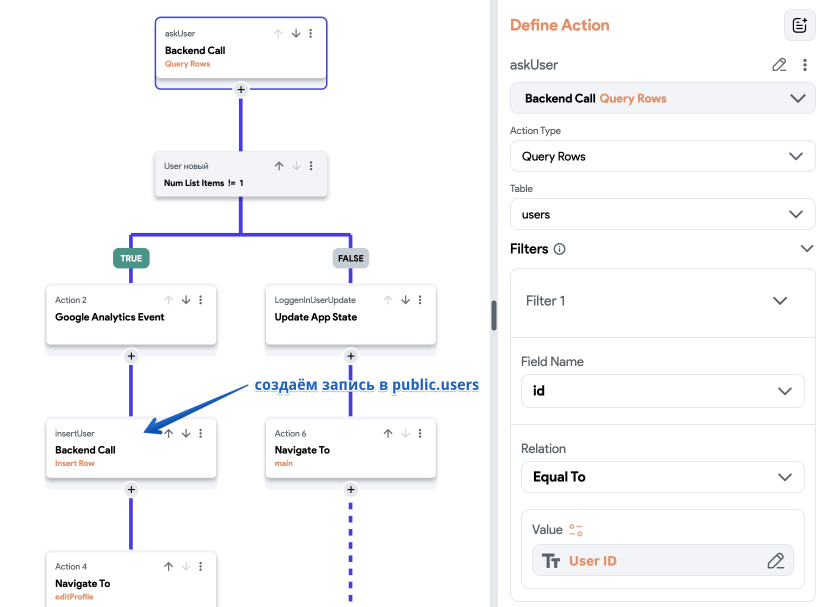Image resolution: width=822 pixels, height=607 pixels.
Task: Open Relation Equal To dropdown
Action: (662, 477)
